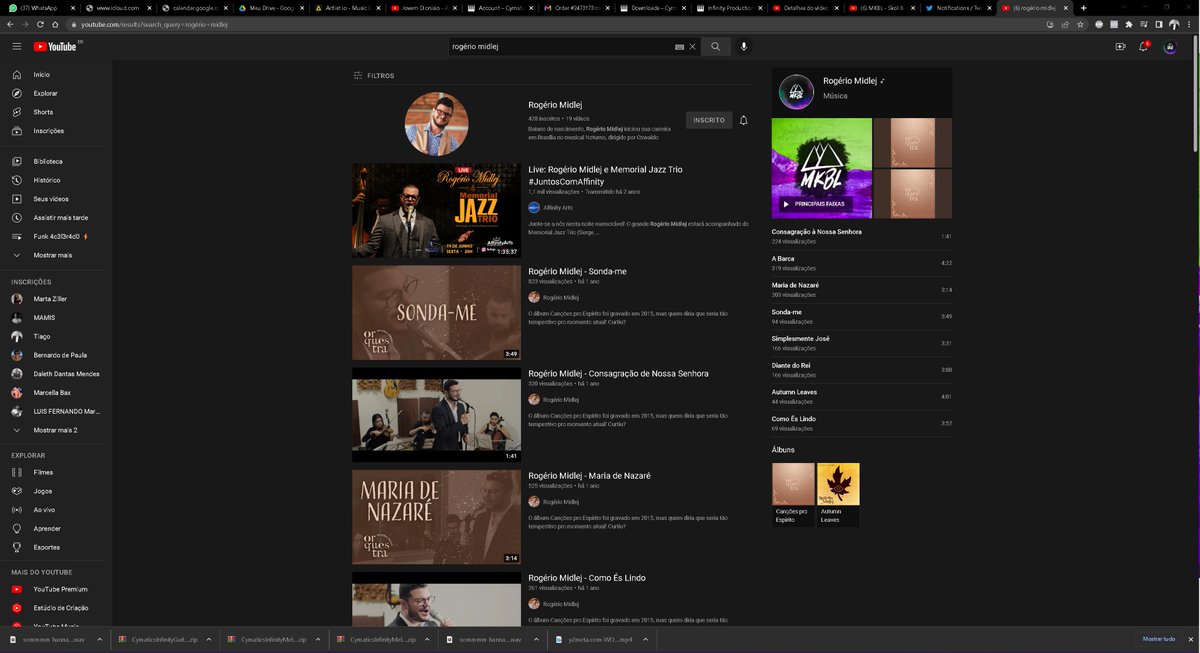Open Explorar in the sidebar
The image size is (1200, 653).
56,93
